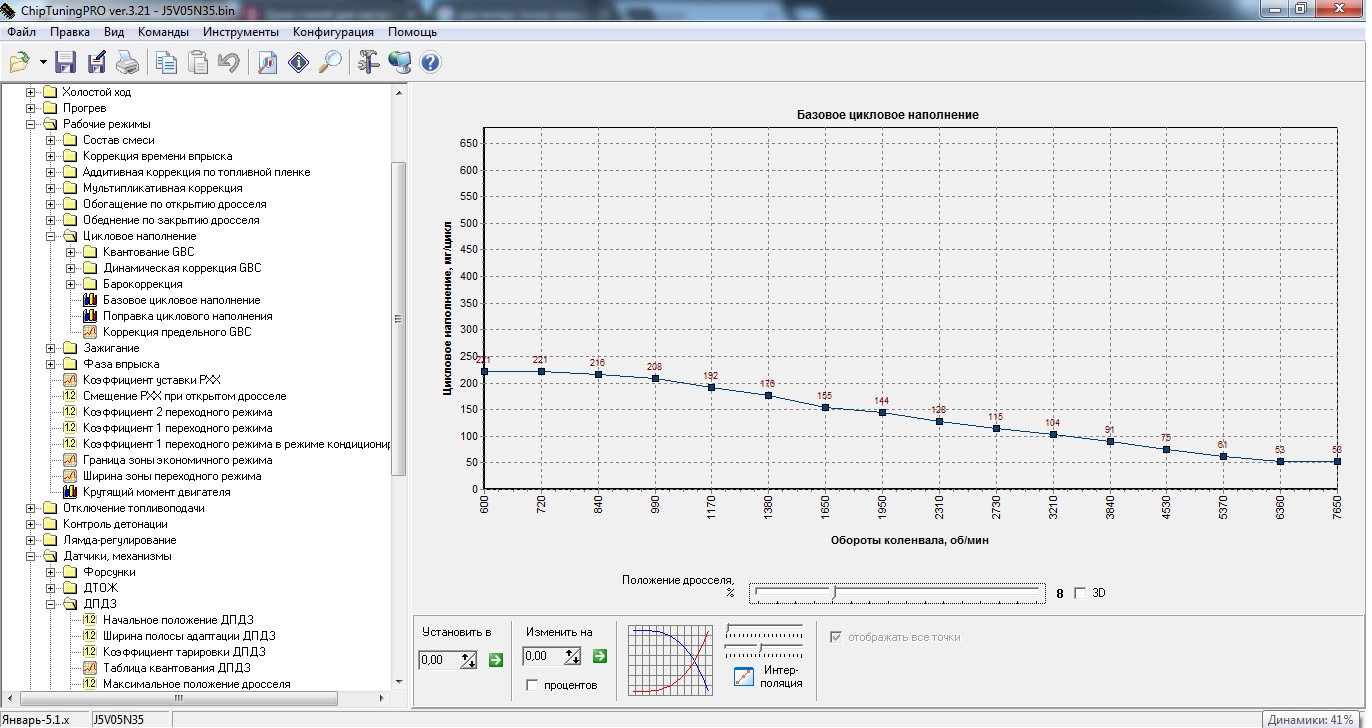Expand the 'Холостой ход' folder

31,92
